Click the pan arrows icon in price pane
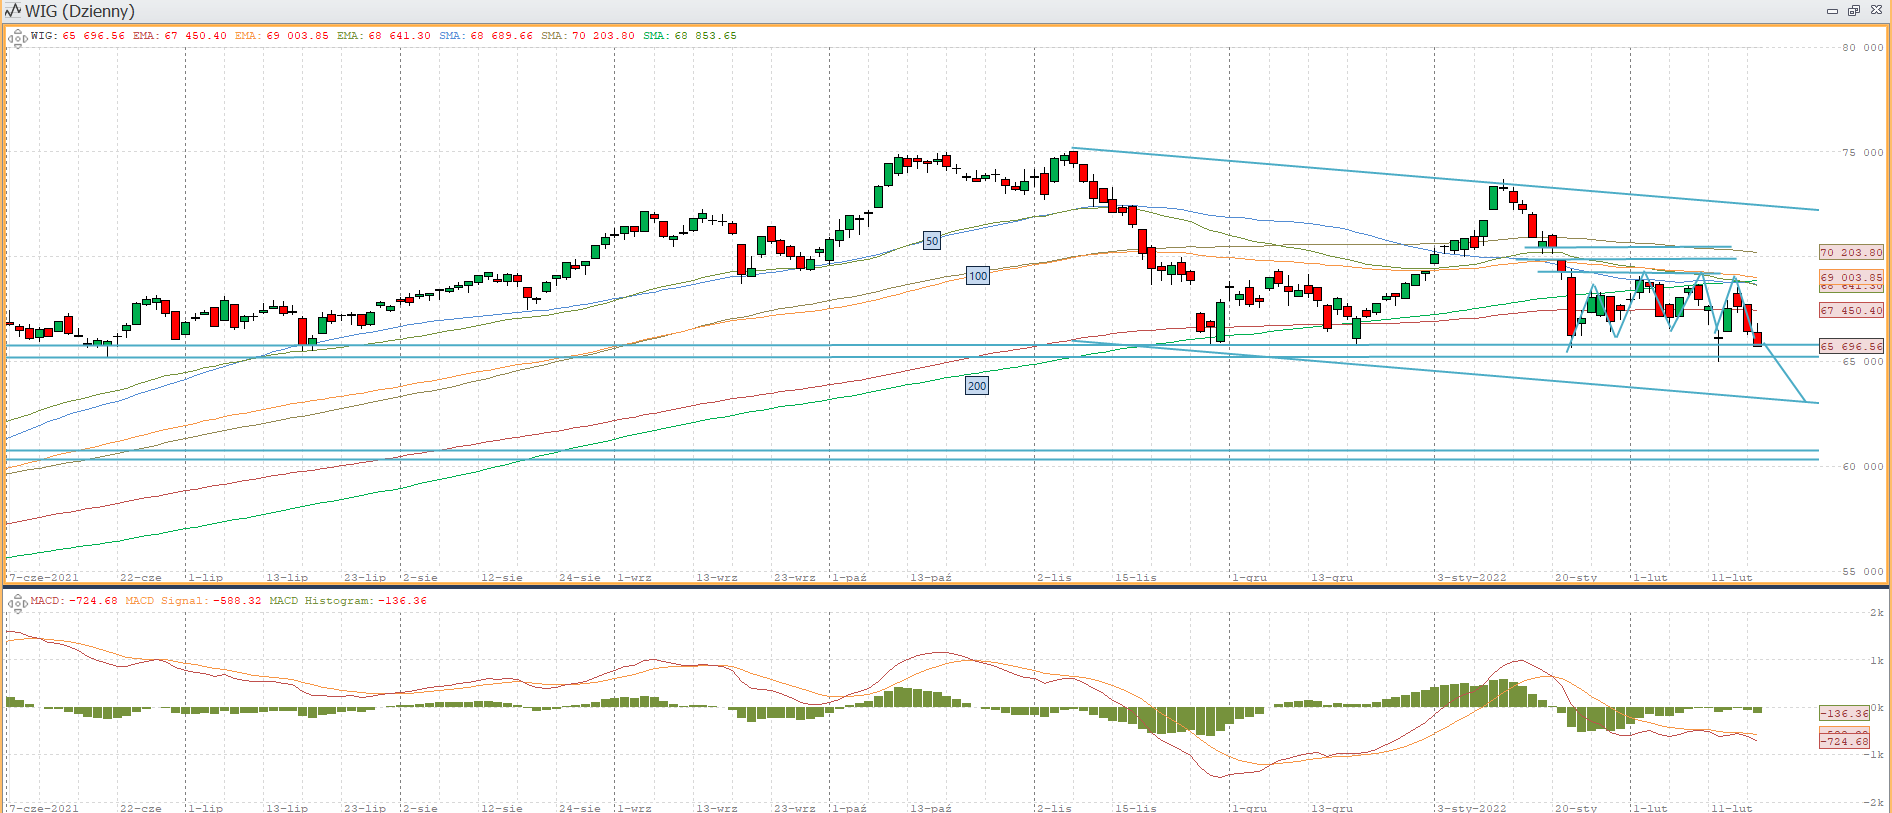Screen dimensions: 1892x813 17,40
